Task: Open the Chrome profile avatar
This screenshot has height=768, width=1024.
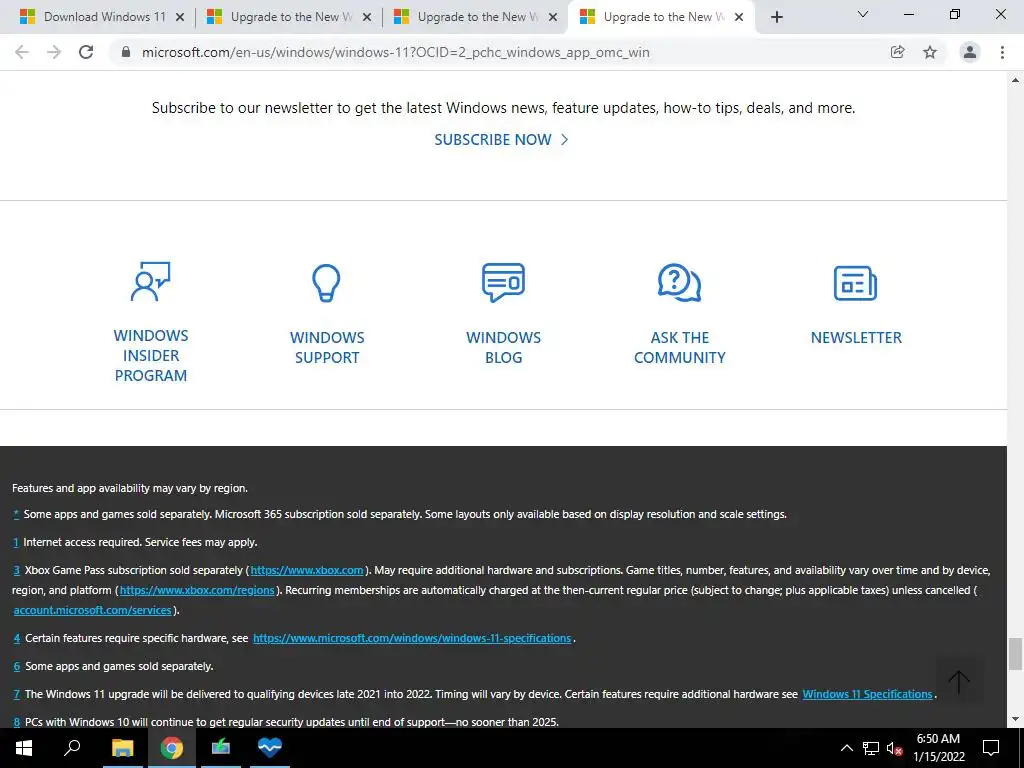Action: pos(970,52)
